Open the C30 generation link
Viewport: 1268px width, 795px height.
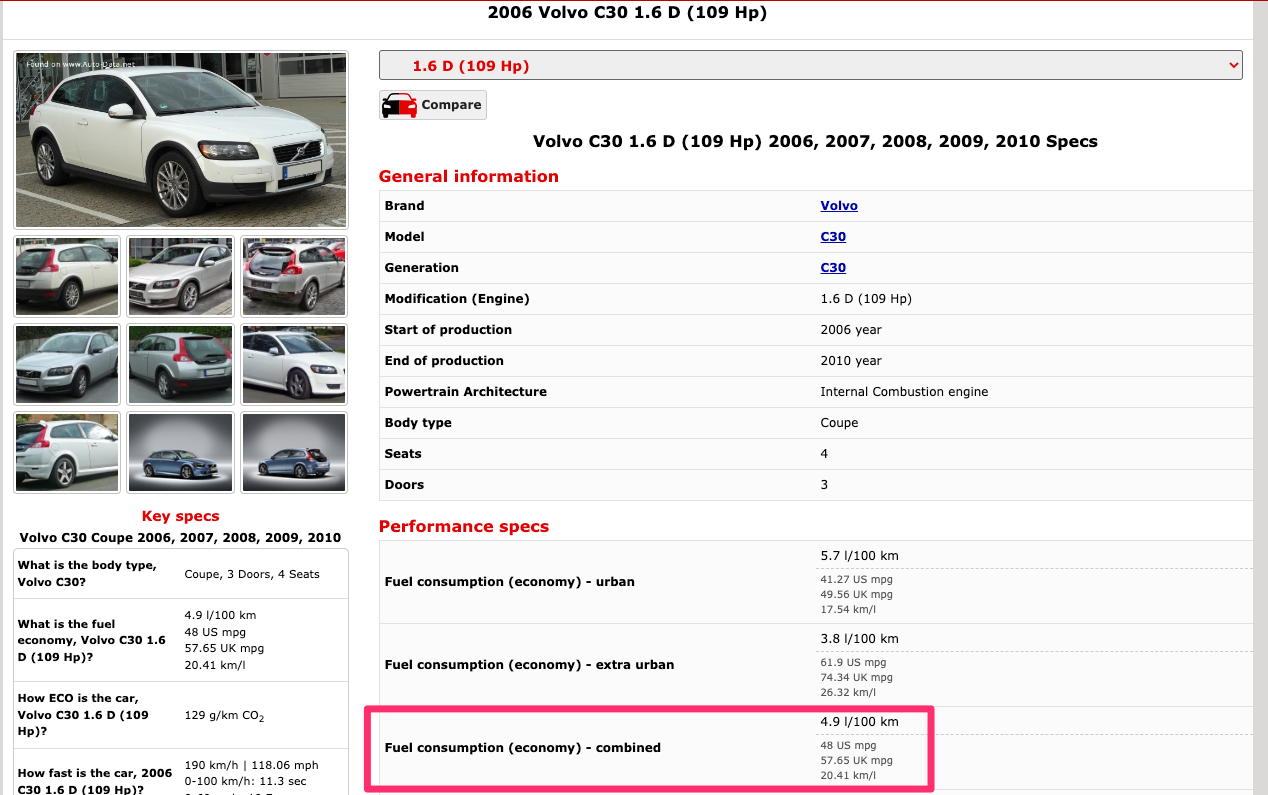pos(833,268)
